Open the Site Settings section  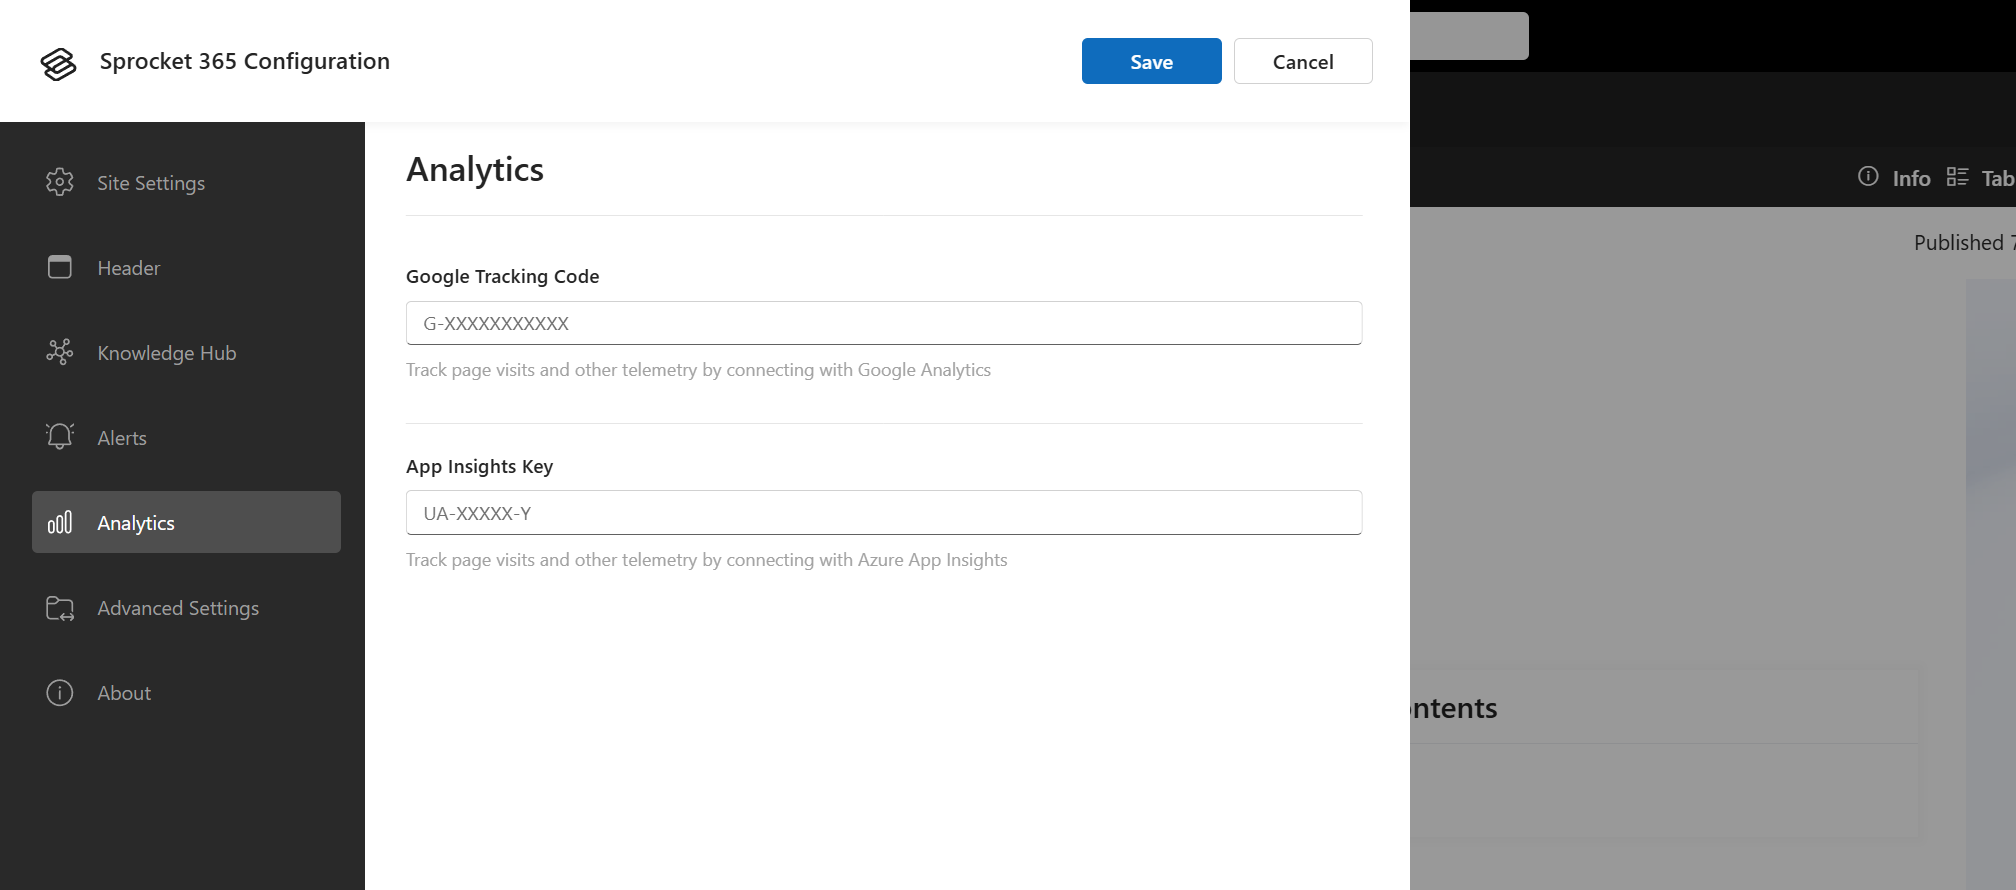(x=186, y=183)
